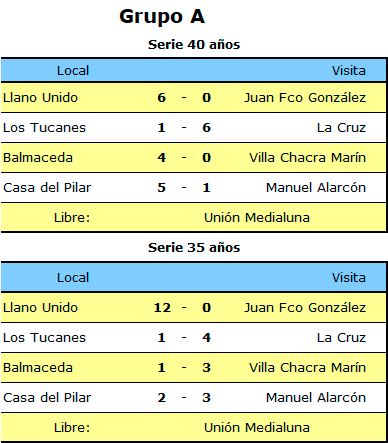Image resolution: width=388 pixels, height=443 pixels.
Task: Select Llano Unido in Serie 40 table
Action: point(40,98)
